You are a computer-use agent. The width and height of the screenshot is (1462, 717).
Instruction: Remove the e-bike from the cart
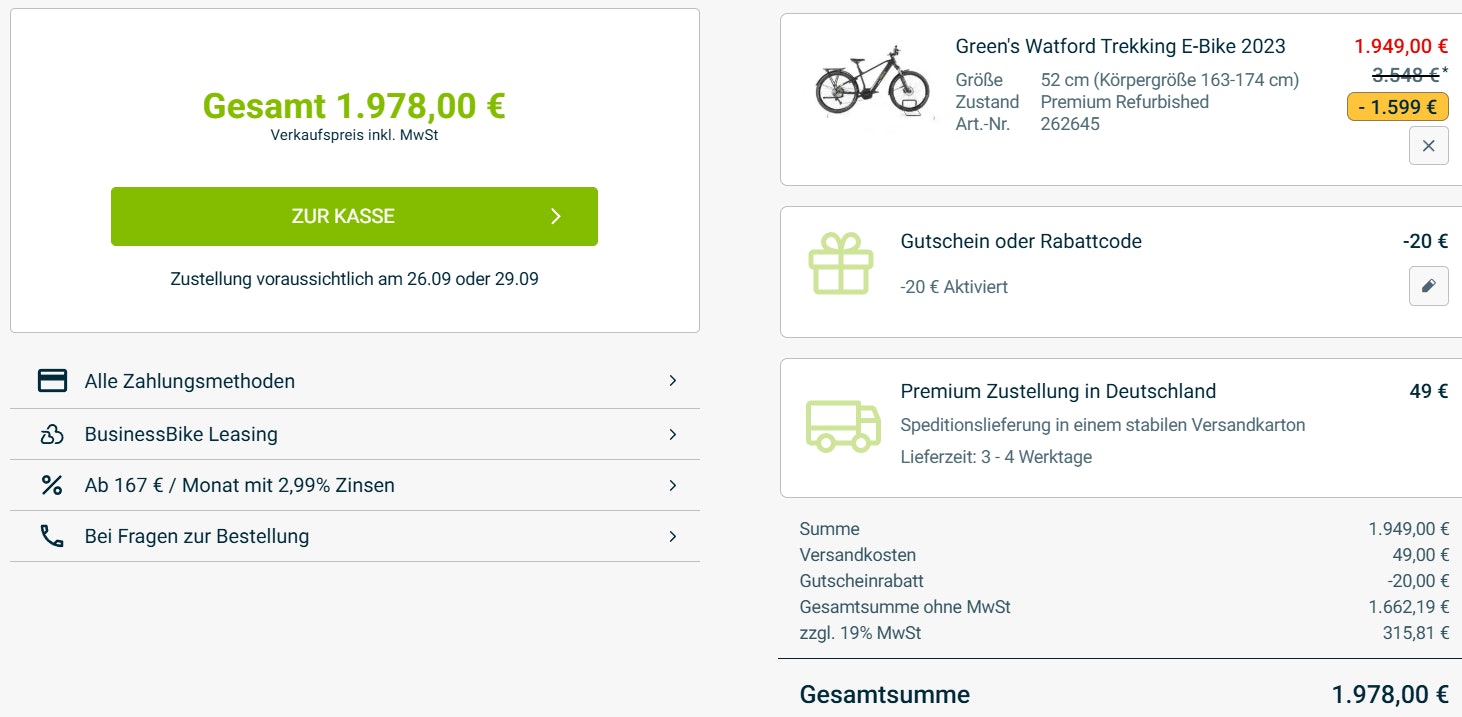pos(1428,146)
